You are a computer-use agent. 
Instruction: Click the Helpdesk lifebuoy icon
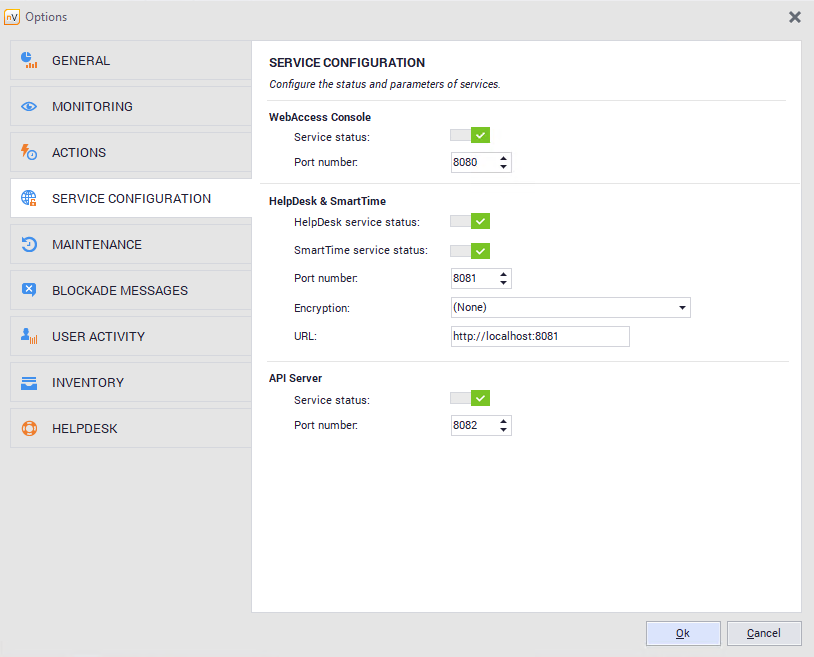coord(29,429)
